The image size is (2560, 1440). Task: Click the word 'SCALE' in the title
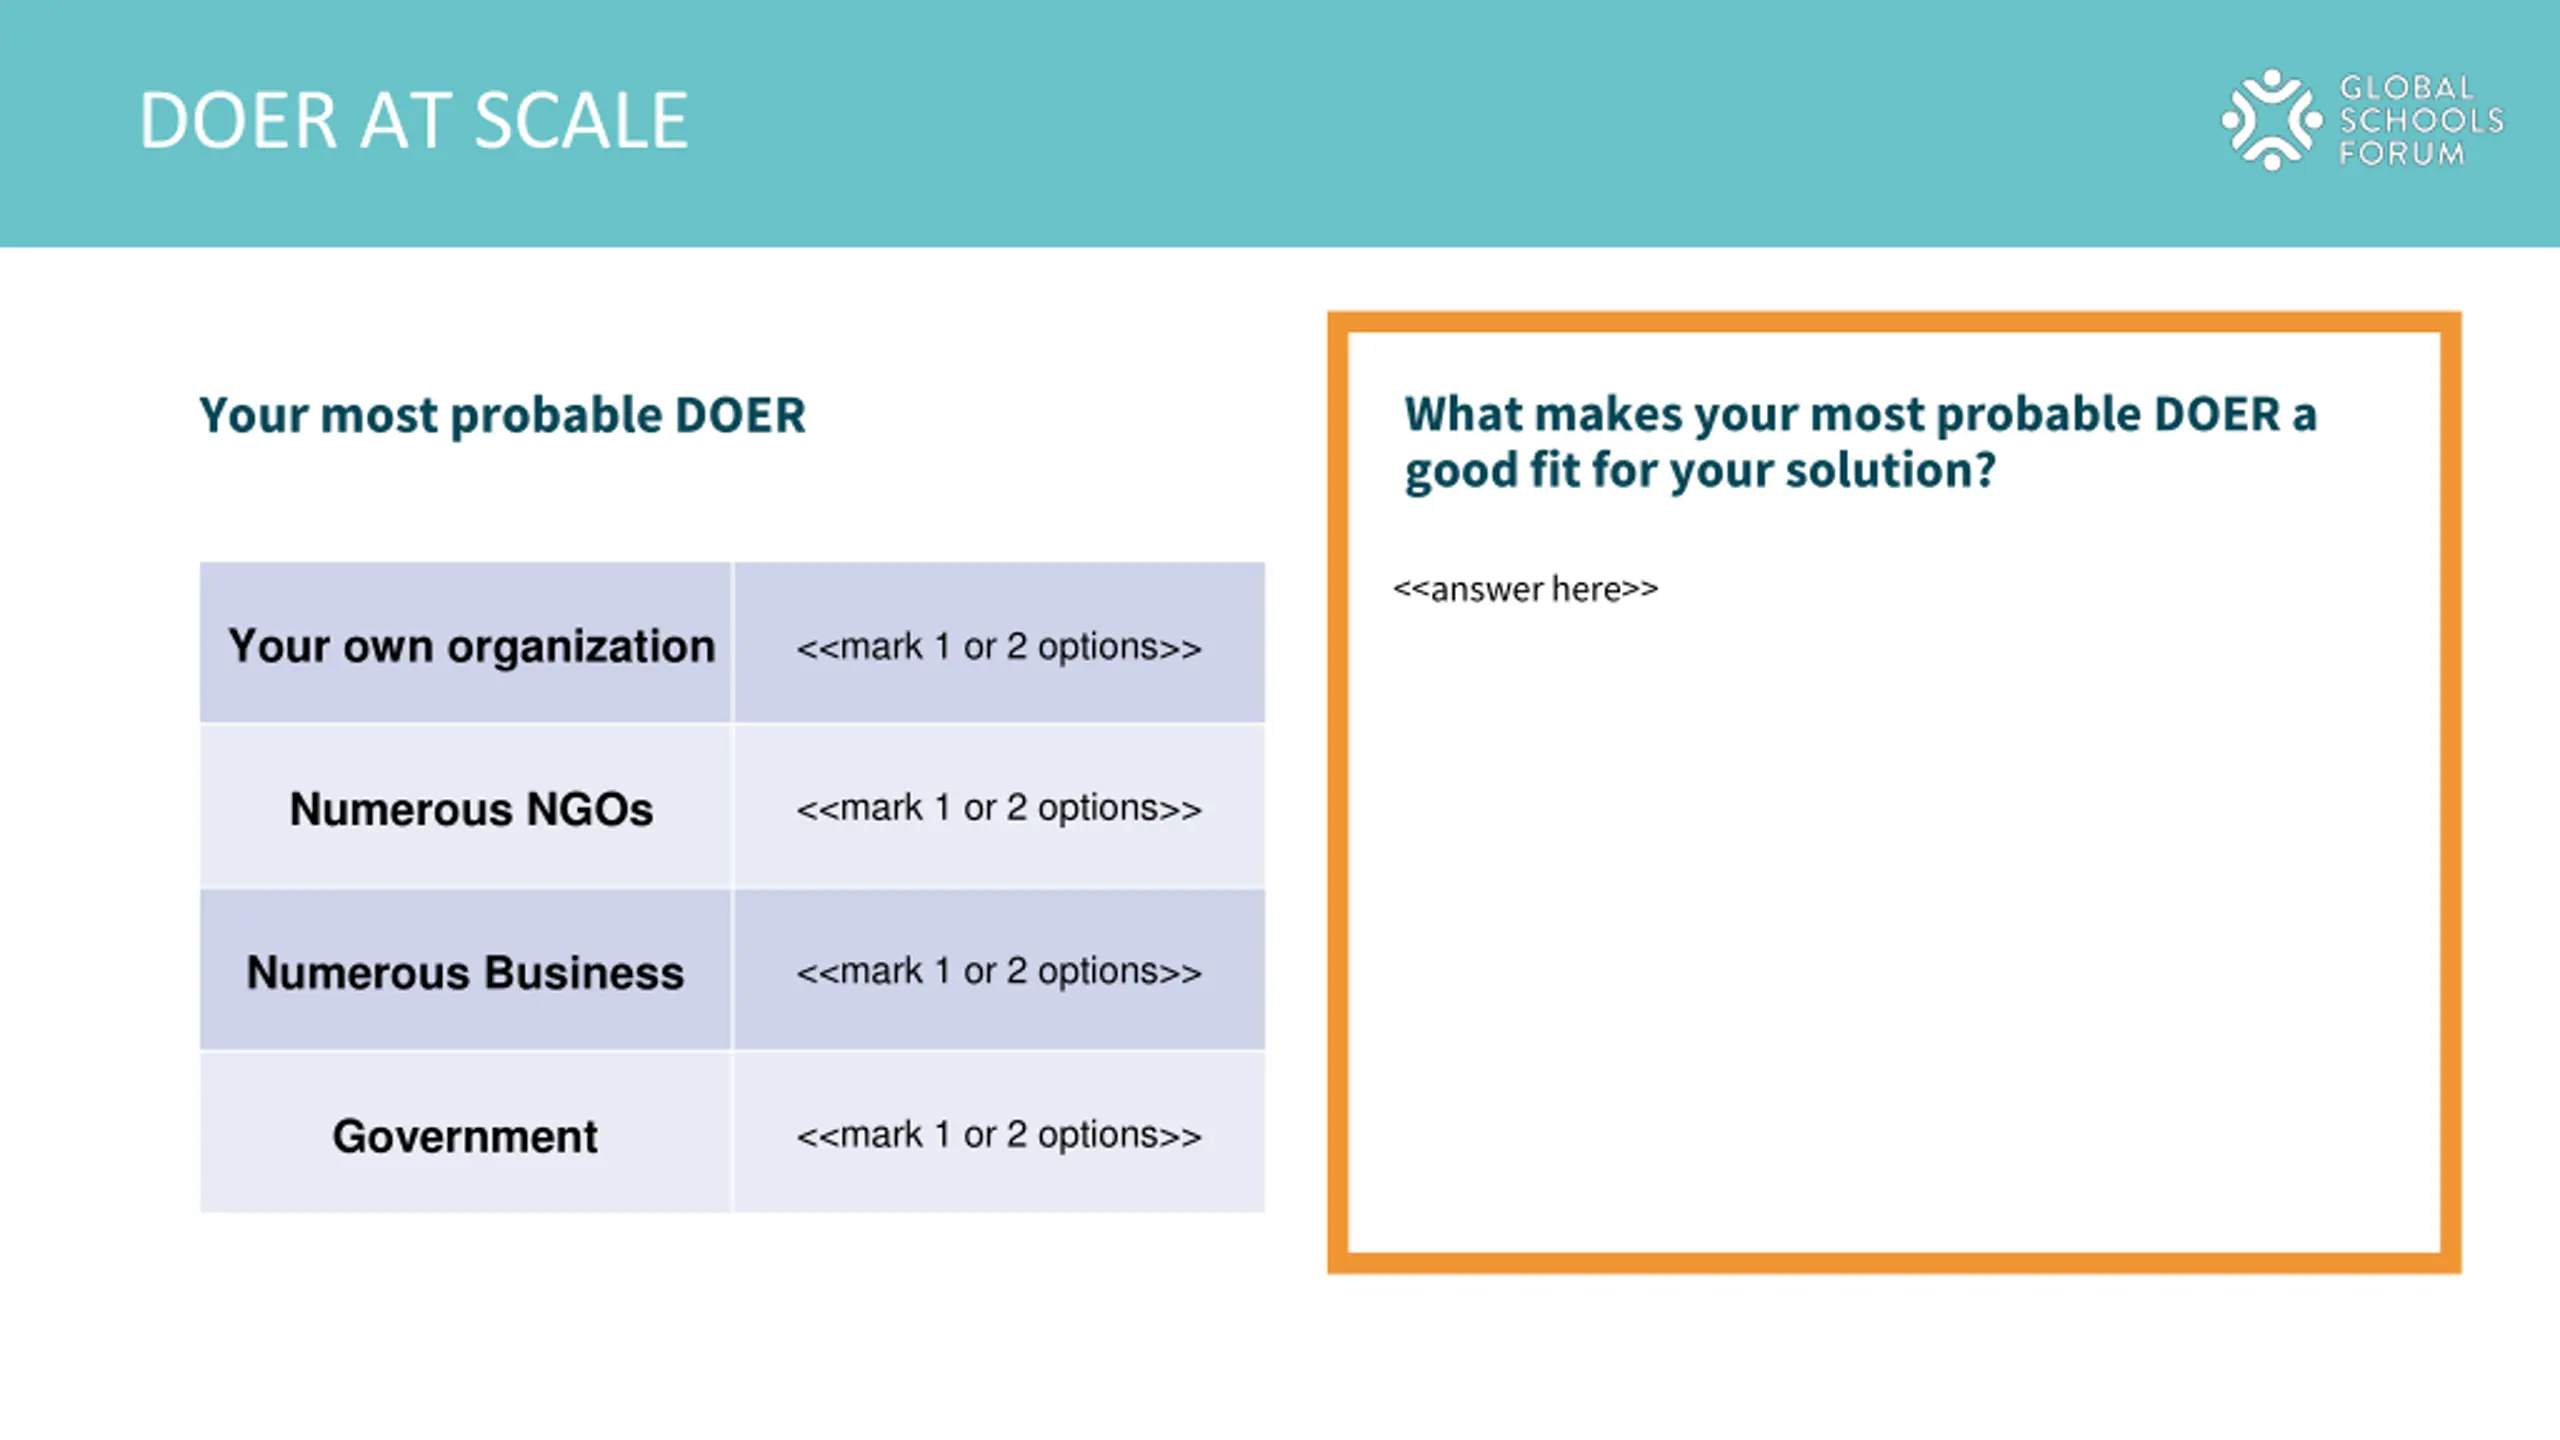(581, 121)
